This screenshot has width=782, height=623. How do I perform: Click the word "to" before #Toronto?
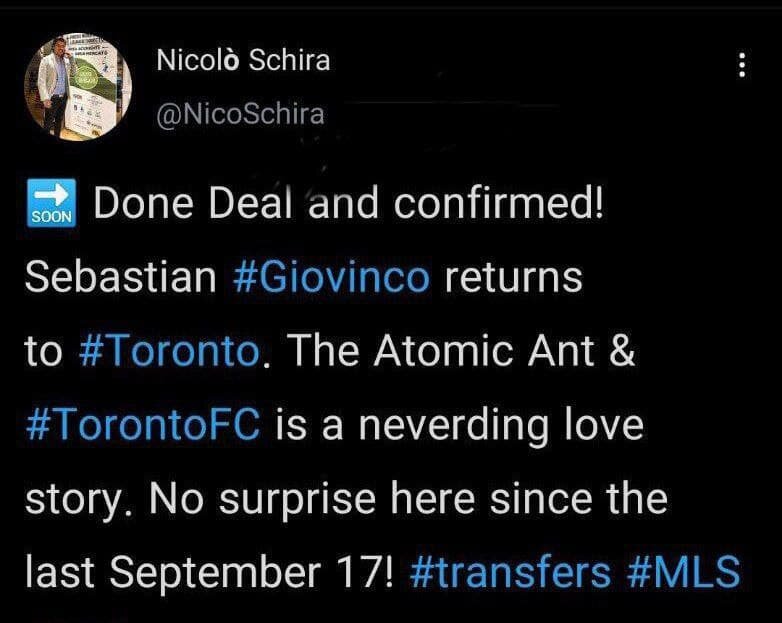tap(43, 352)
